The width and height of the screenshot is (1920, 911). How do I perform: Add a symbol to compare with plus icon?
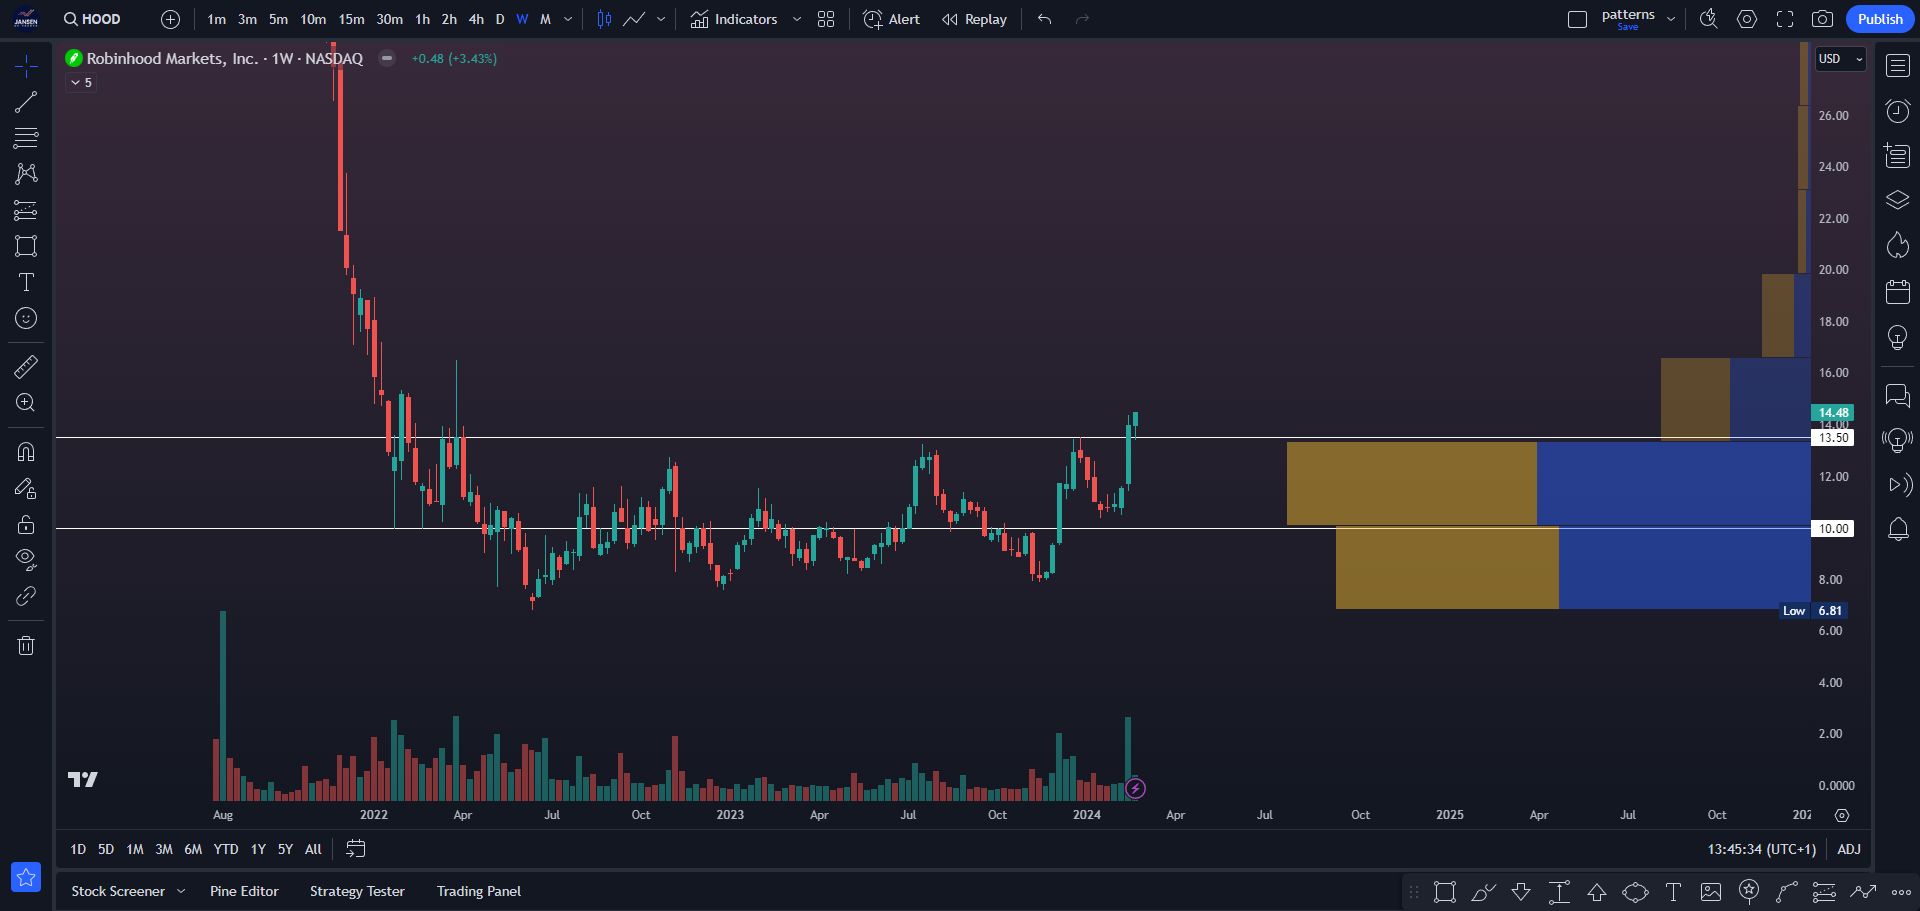click(171, 19)
